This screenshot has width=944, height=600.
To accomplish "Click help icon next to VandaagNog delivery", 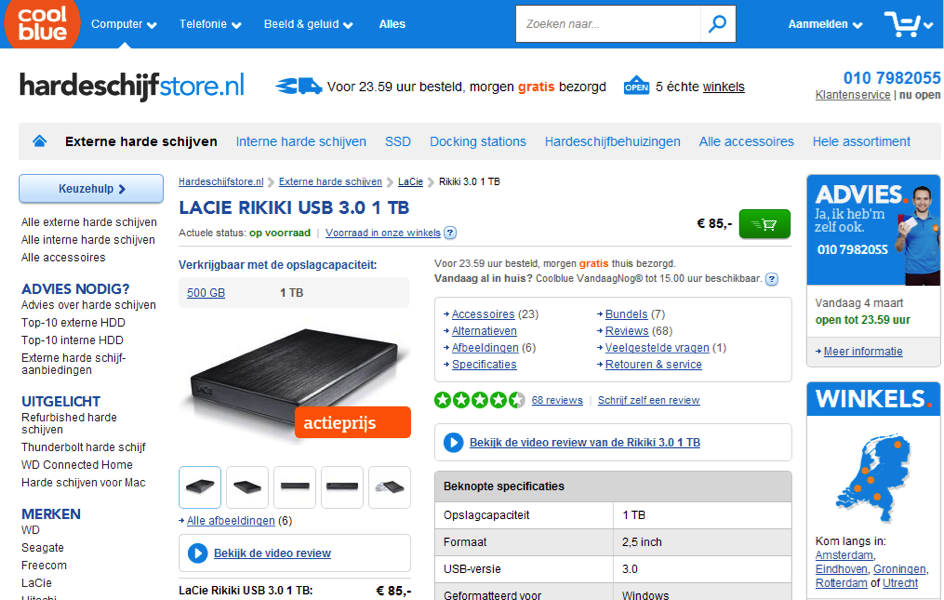I will coord(772,279).
